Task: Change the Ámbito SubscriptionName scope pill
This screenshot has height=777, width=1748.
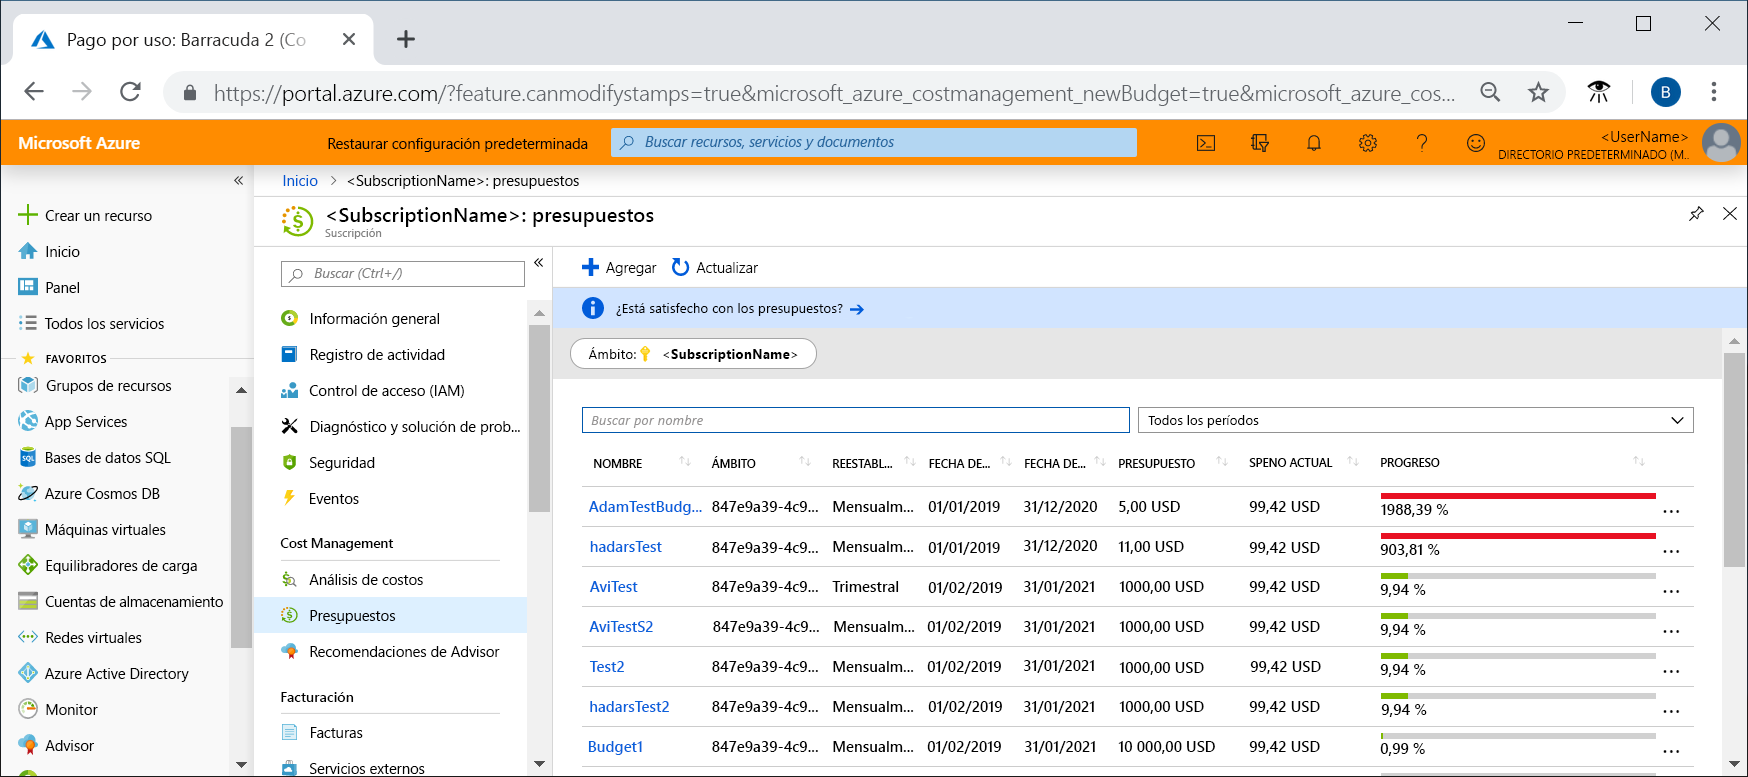Action: 693,354
